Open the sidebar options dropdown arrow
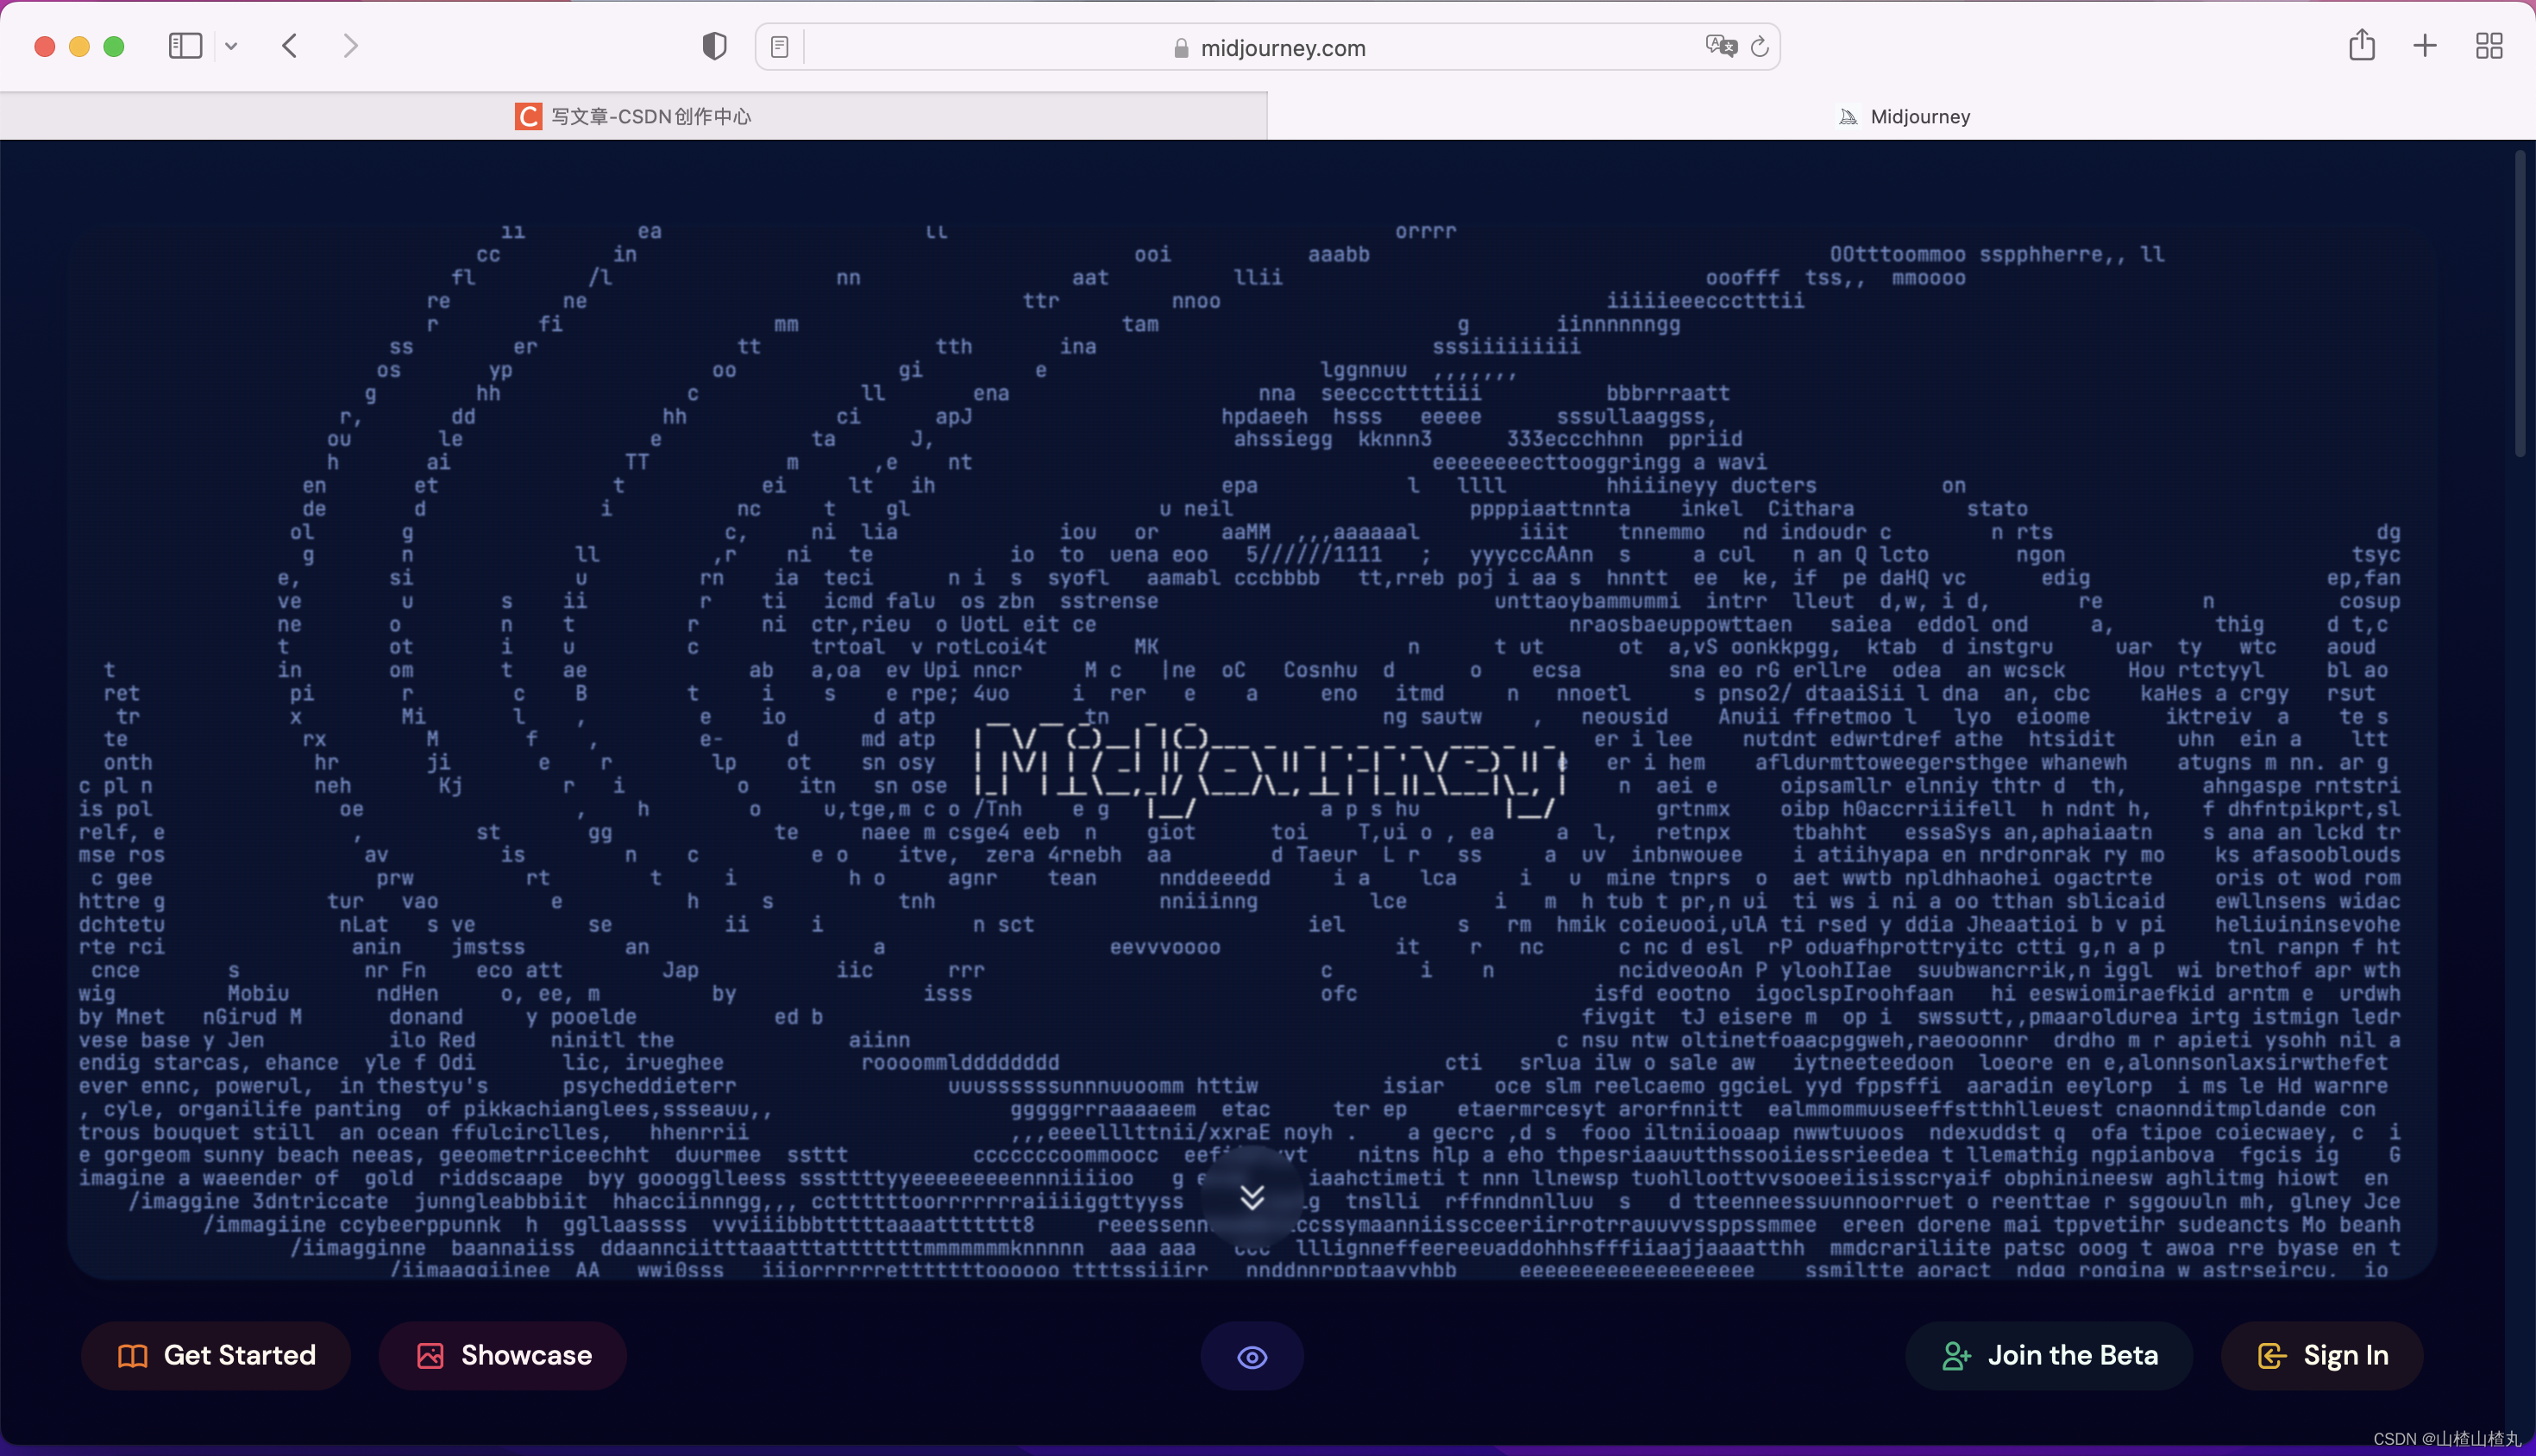 (x=231, y=46)
